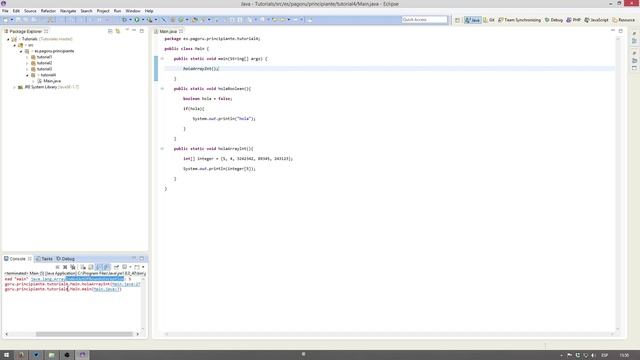The image size is (640, 360).
Task: Collapse all in Package Explorer
Action: pyautogui.click(x=110, y=31)
